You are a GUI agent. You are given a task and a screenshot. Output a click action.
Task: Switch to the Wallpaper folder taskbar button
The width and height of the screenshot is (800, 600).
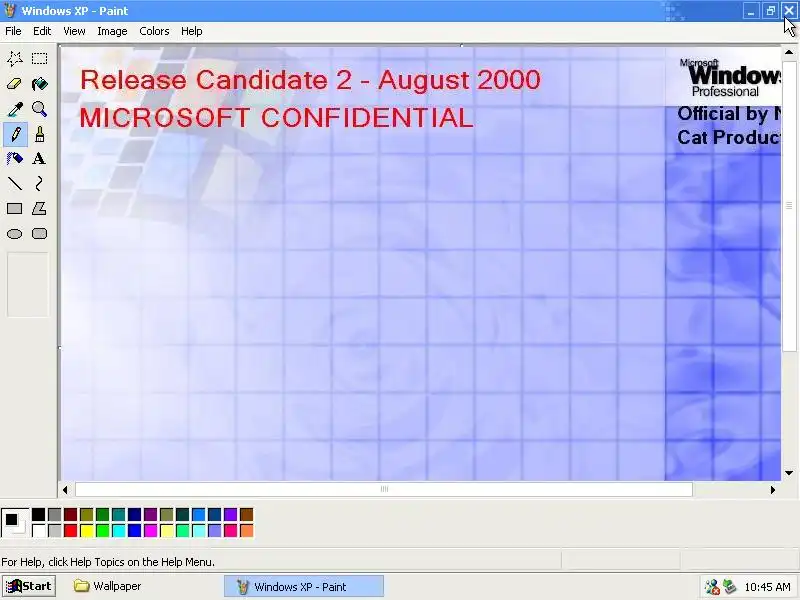(108, 586)
